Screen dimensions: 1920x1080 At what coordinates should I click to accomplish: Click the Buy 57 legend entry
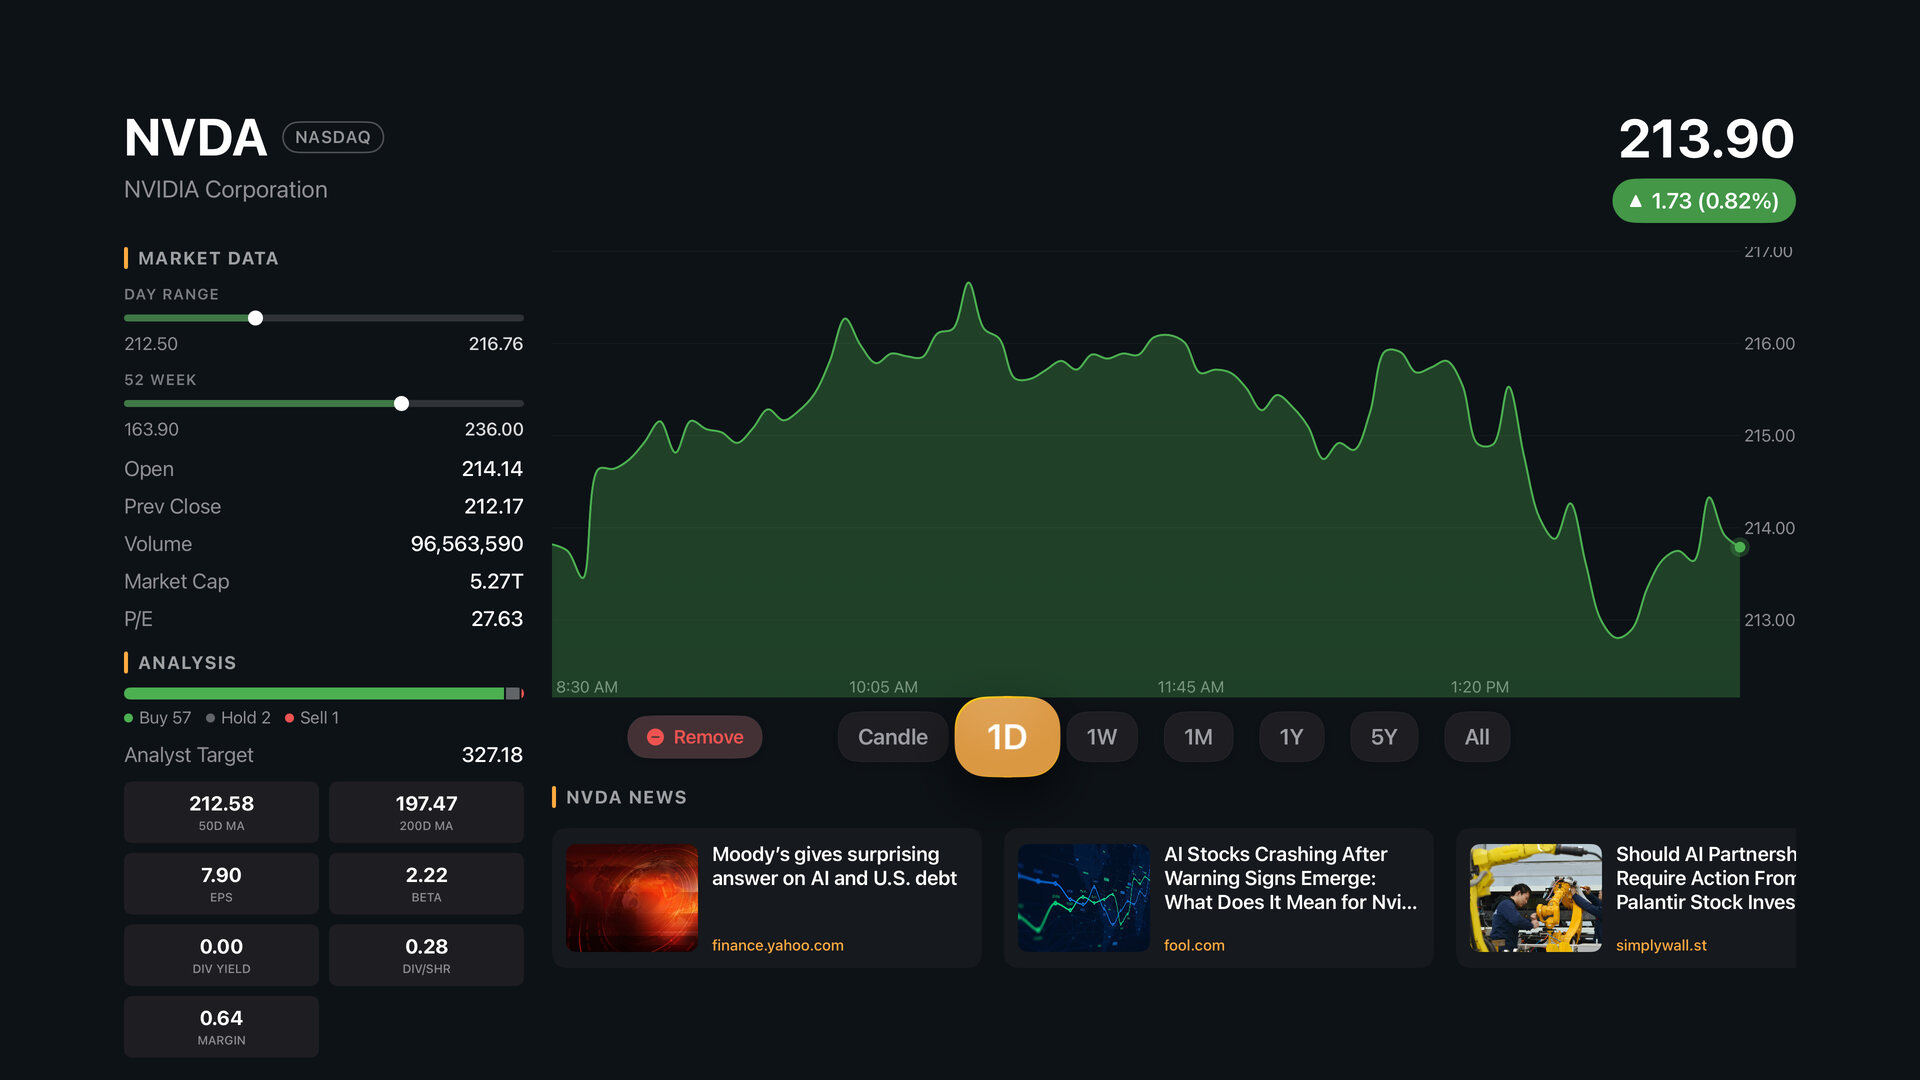(x=158, y=718)
